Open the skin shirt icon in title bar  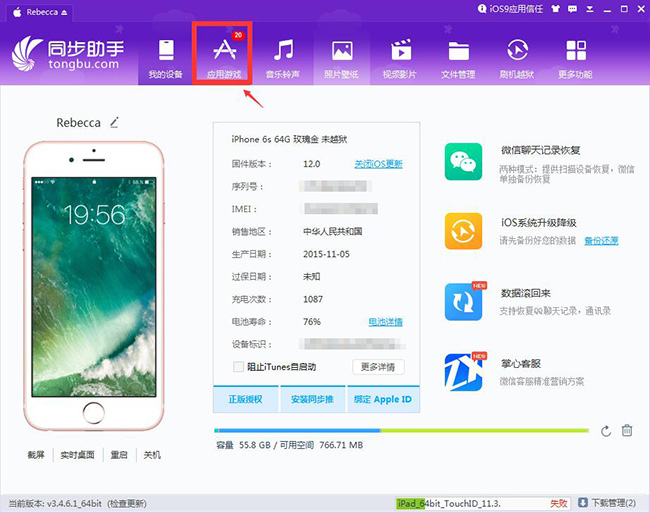point(555,9)
